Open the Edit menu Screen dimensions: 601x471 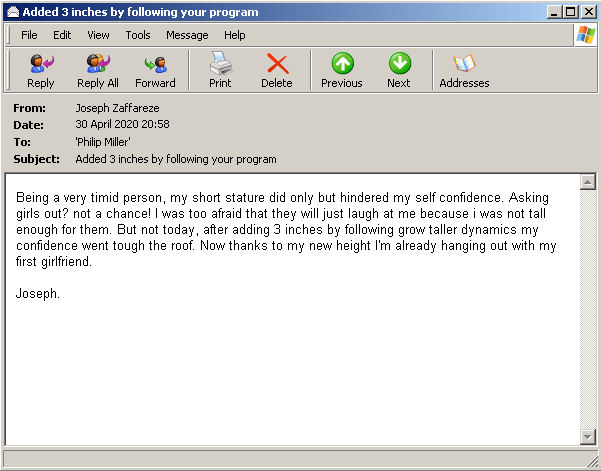click(x=62, y=35)
